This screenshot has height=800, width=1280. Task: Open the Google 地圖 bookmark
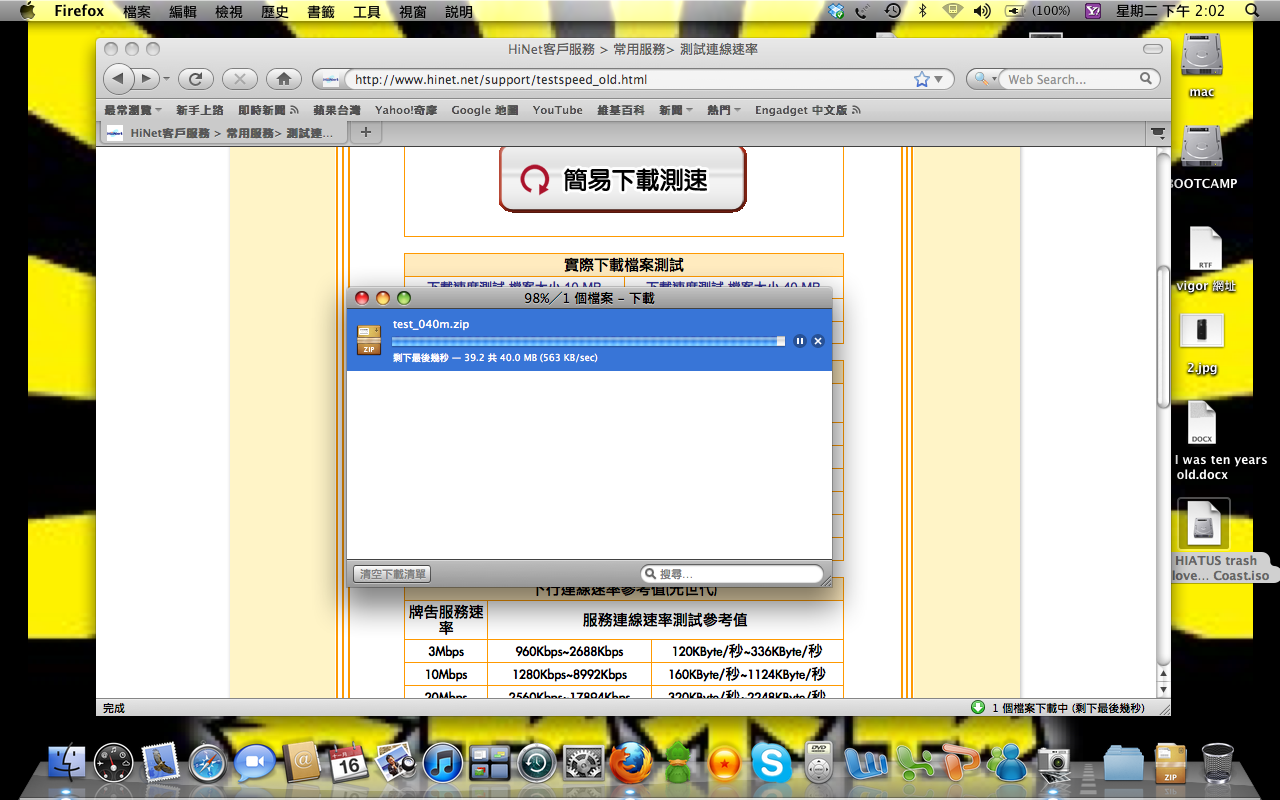point(485,110)
